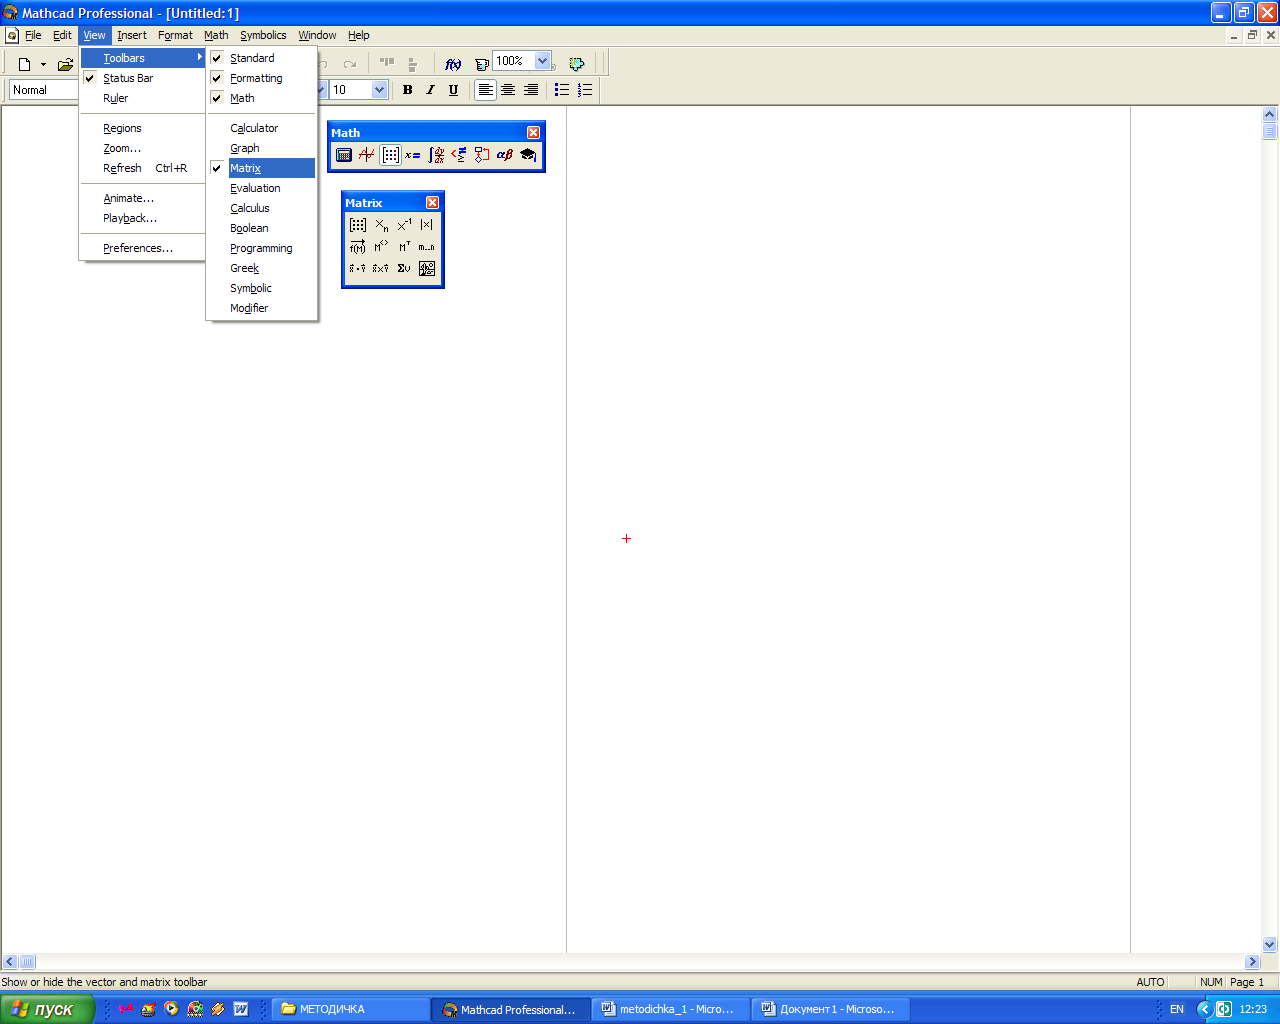
Task: Select Zoom... in the View menu
Action: pyautogui.click(x=142, y=148)
